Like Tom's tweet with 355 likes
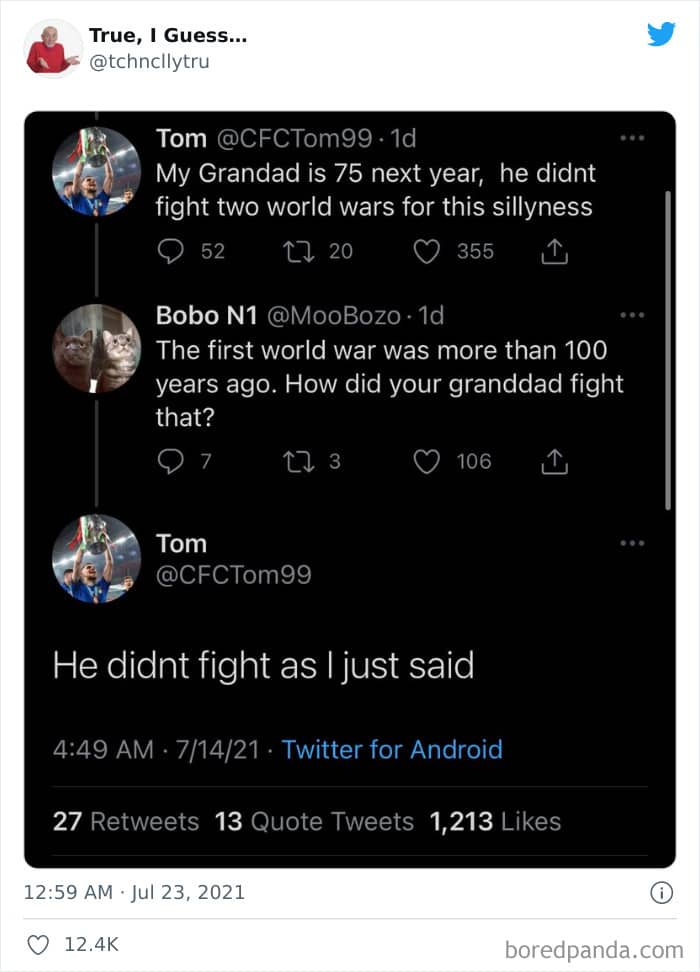 pyautogui.click(x=427, y=252)
